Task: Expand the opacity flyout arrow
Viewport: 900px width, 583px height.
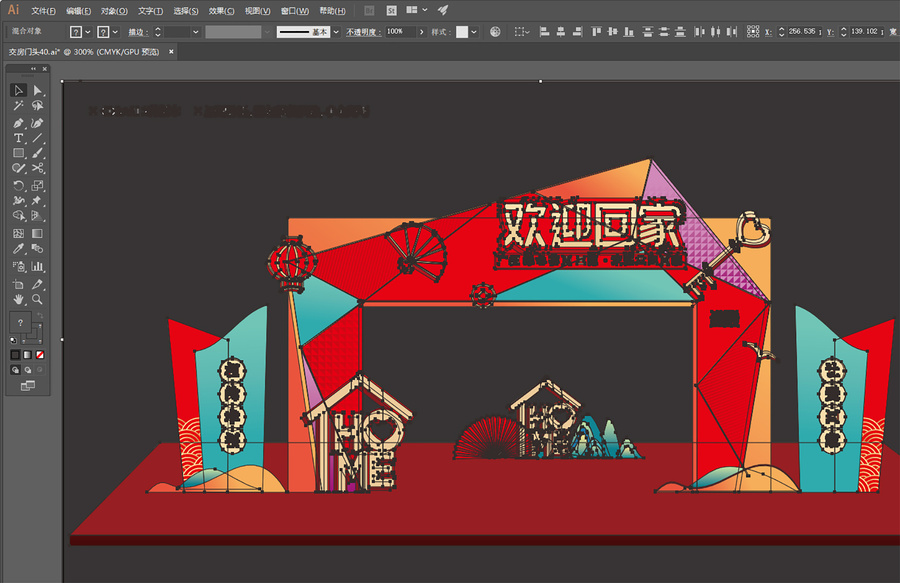Action: coord(422,32)
